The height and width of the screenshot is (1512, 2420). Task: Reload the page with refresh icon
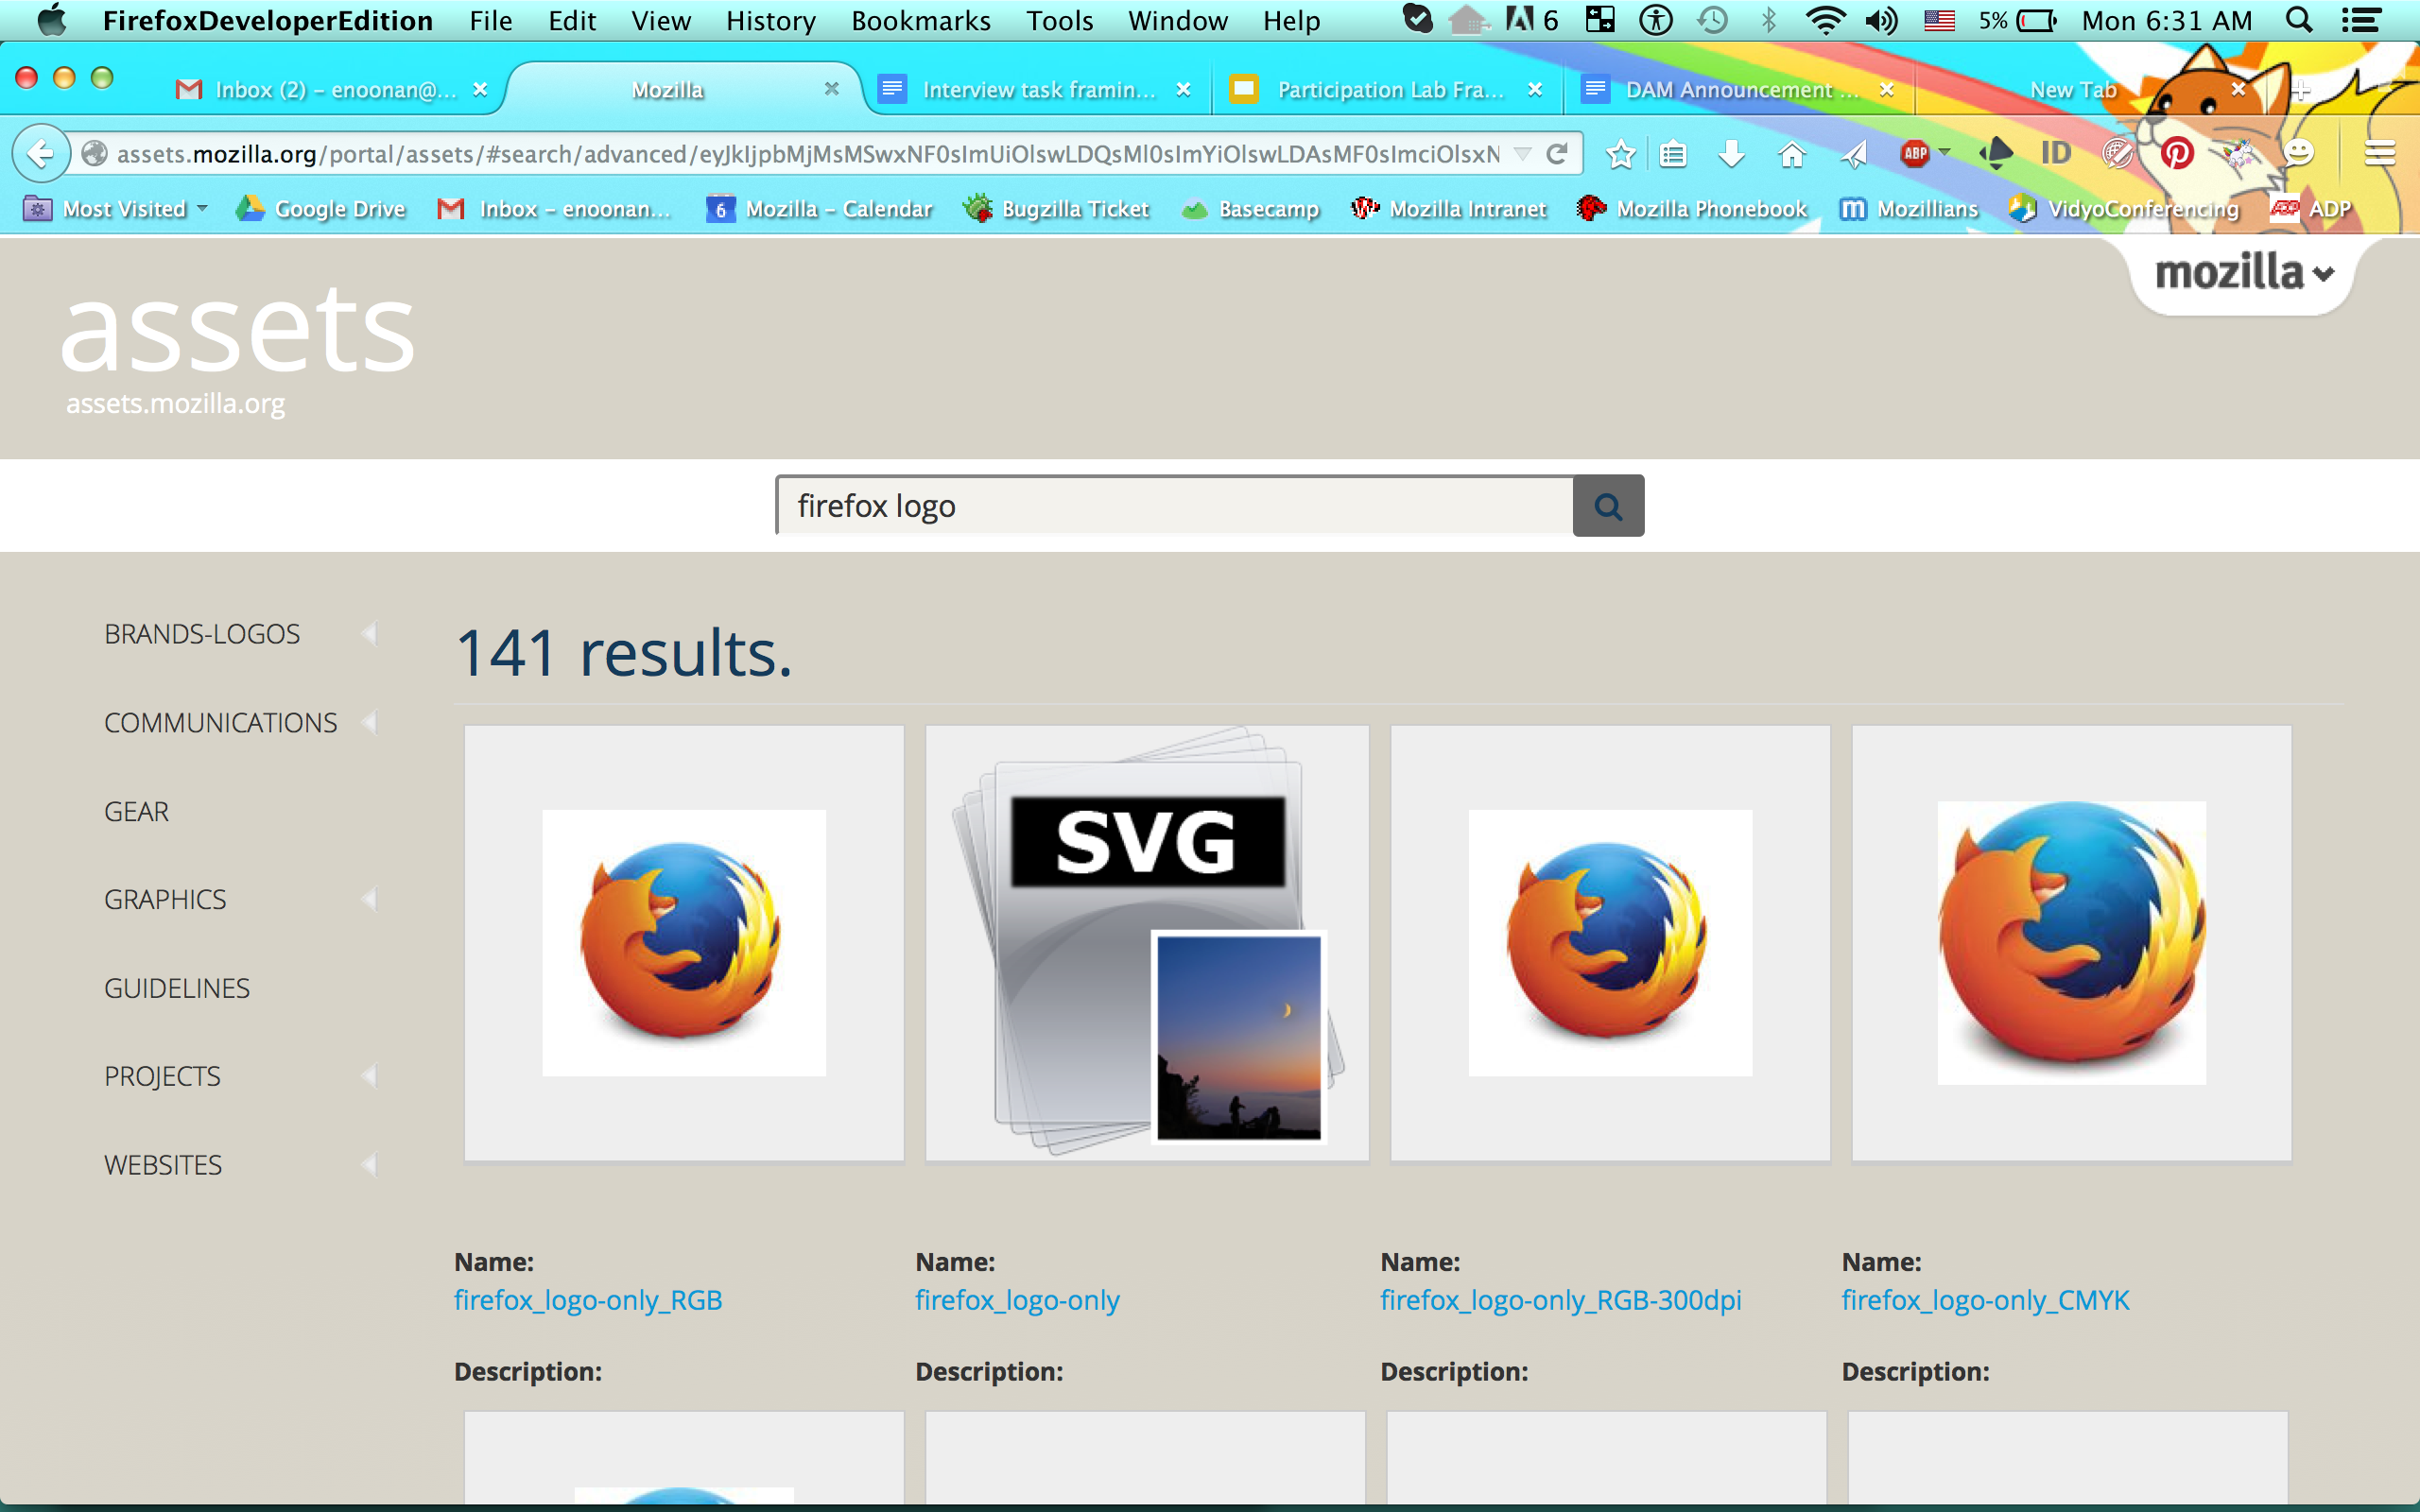tap(1556, 153)
